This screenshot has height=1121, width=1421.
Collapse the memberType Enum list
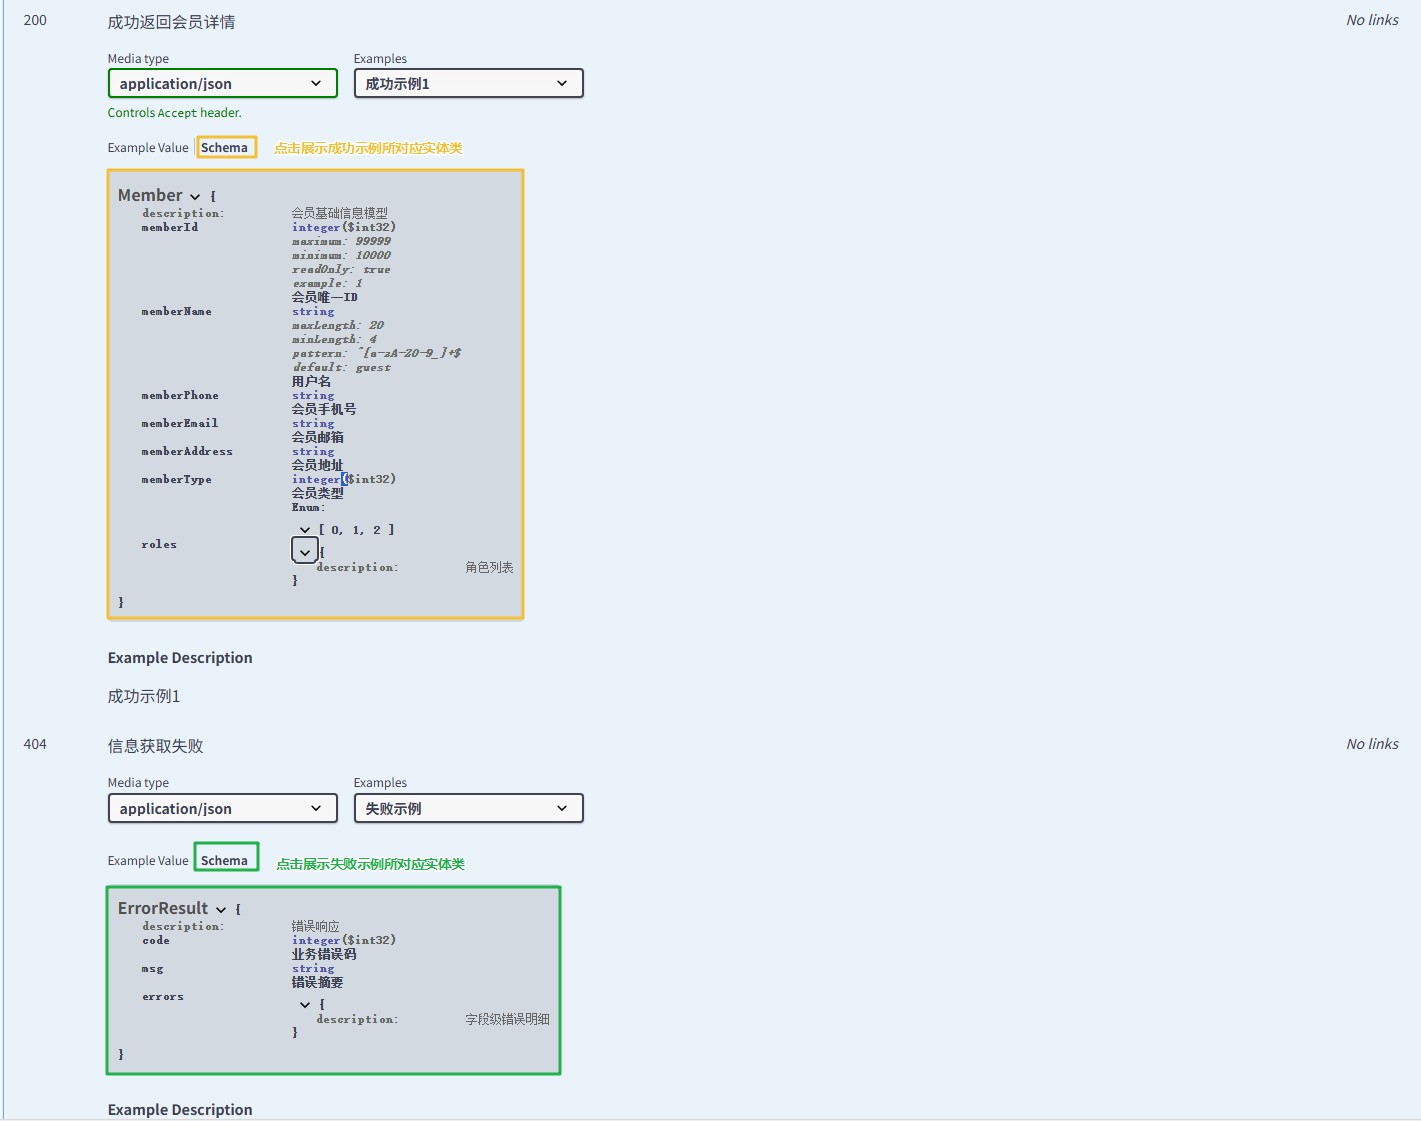[305, 529]
